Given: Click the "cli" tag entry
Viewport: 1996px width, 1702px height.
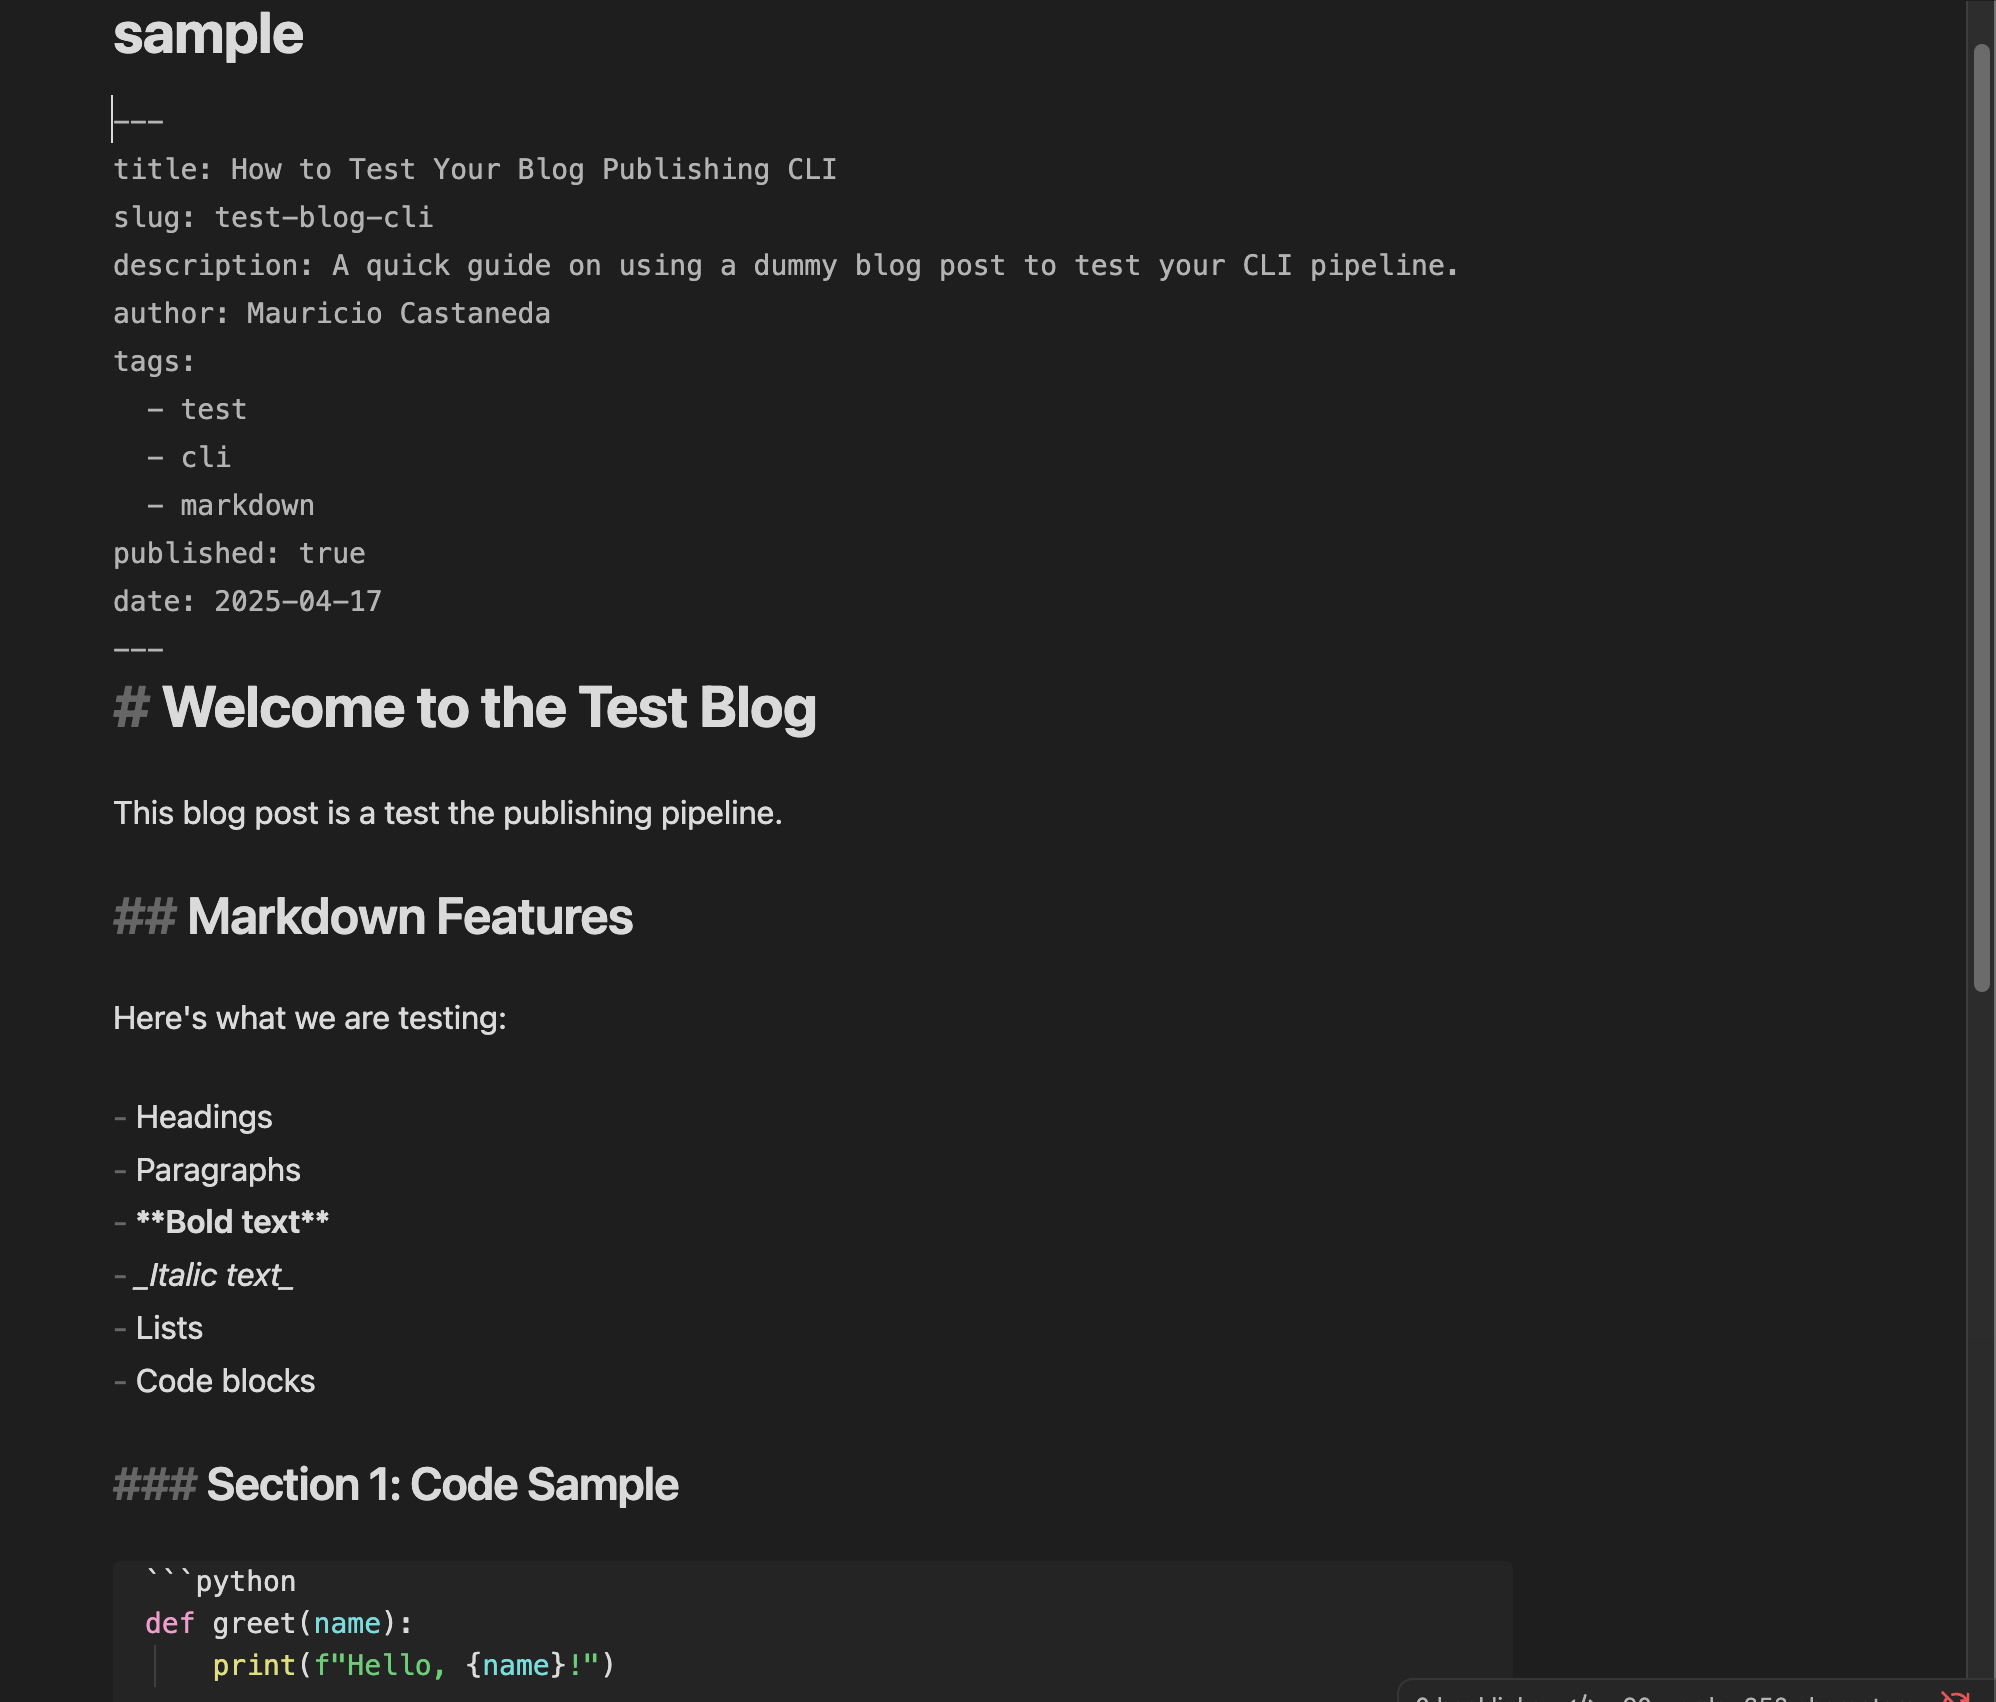Looking at the screenshot, I should pos(205,458).
